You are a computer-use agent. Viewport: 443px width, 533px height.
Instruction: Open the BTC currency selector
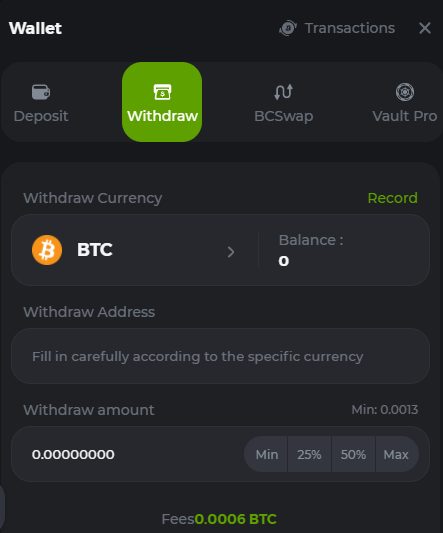point(134,250)
